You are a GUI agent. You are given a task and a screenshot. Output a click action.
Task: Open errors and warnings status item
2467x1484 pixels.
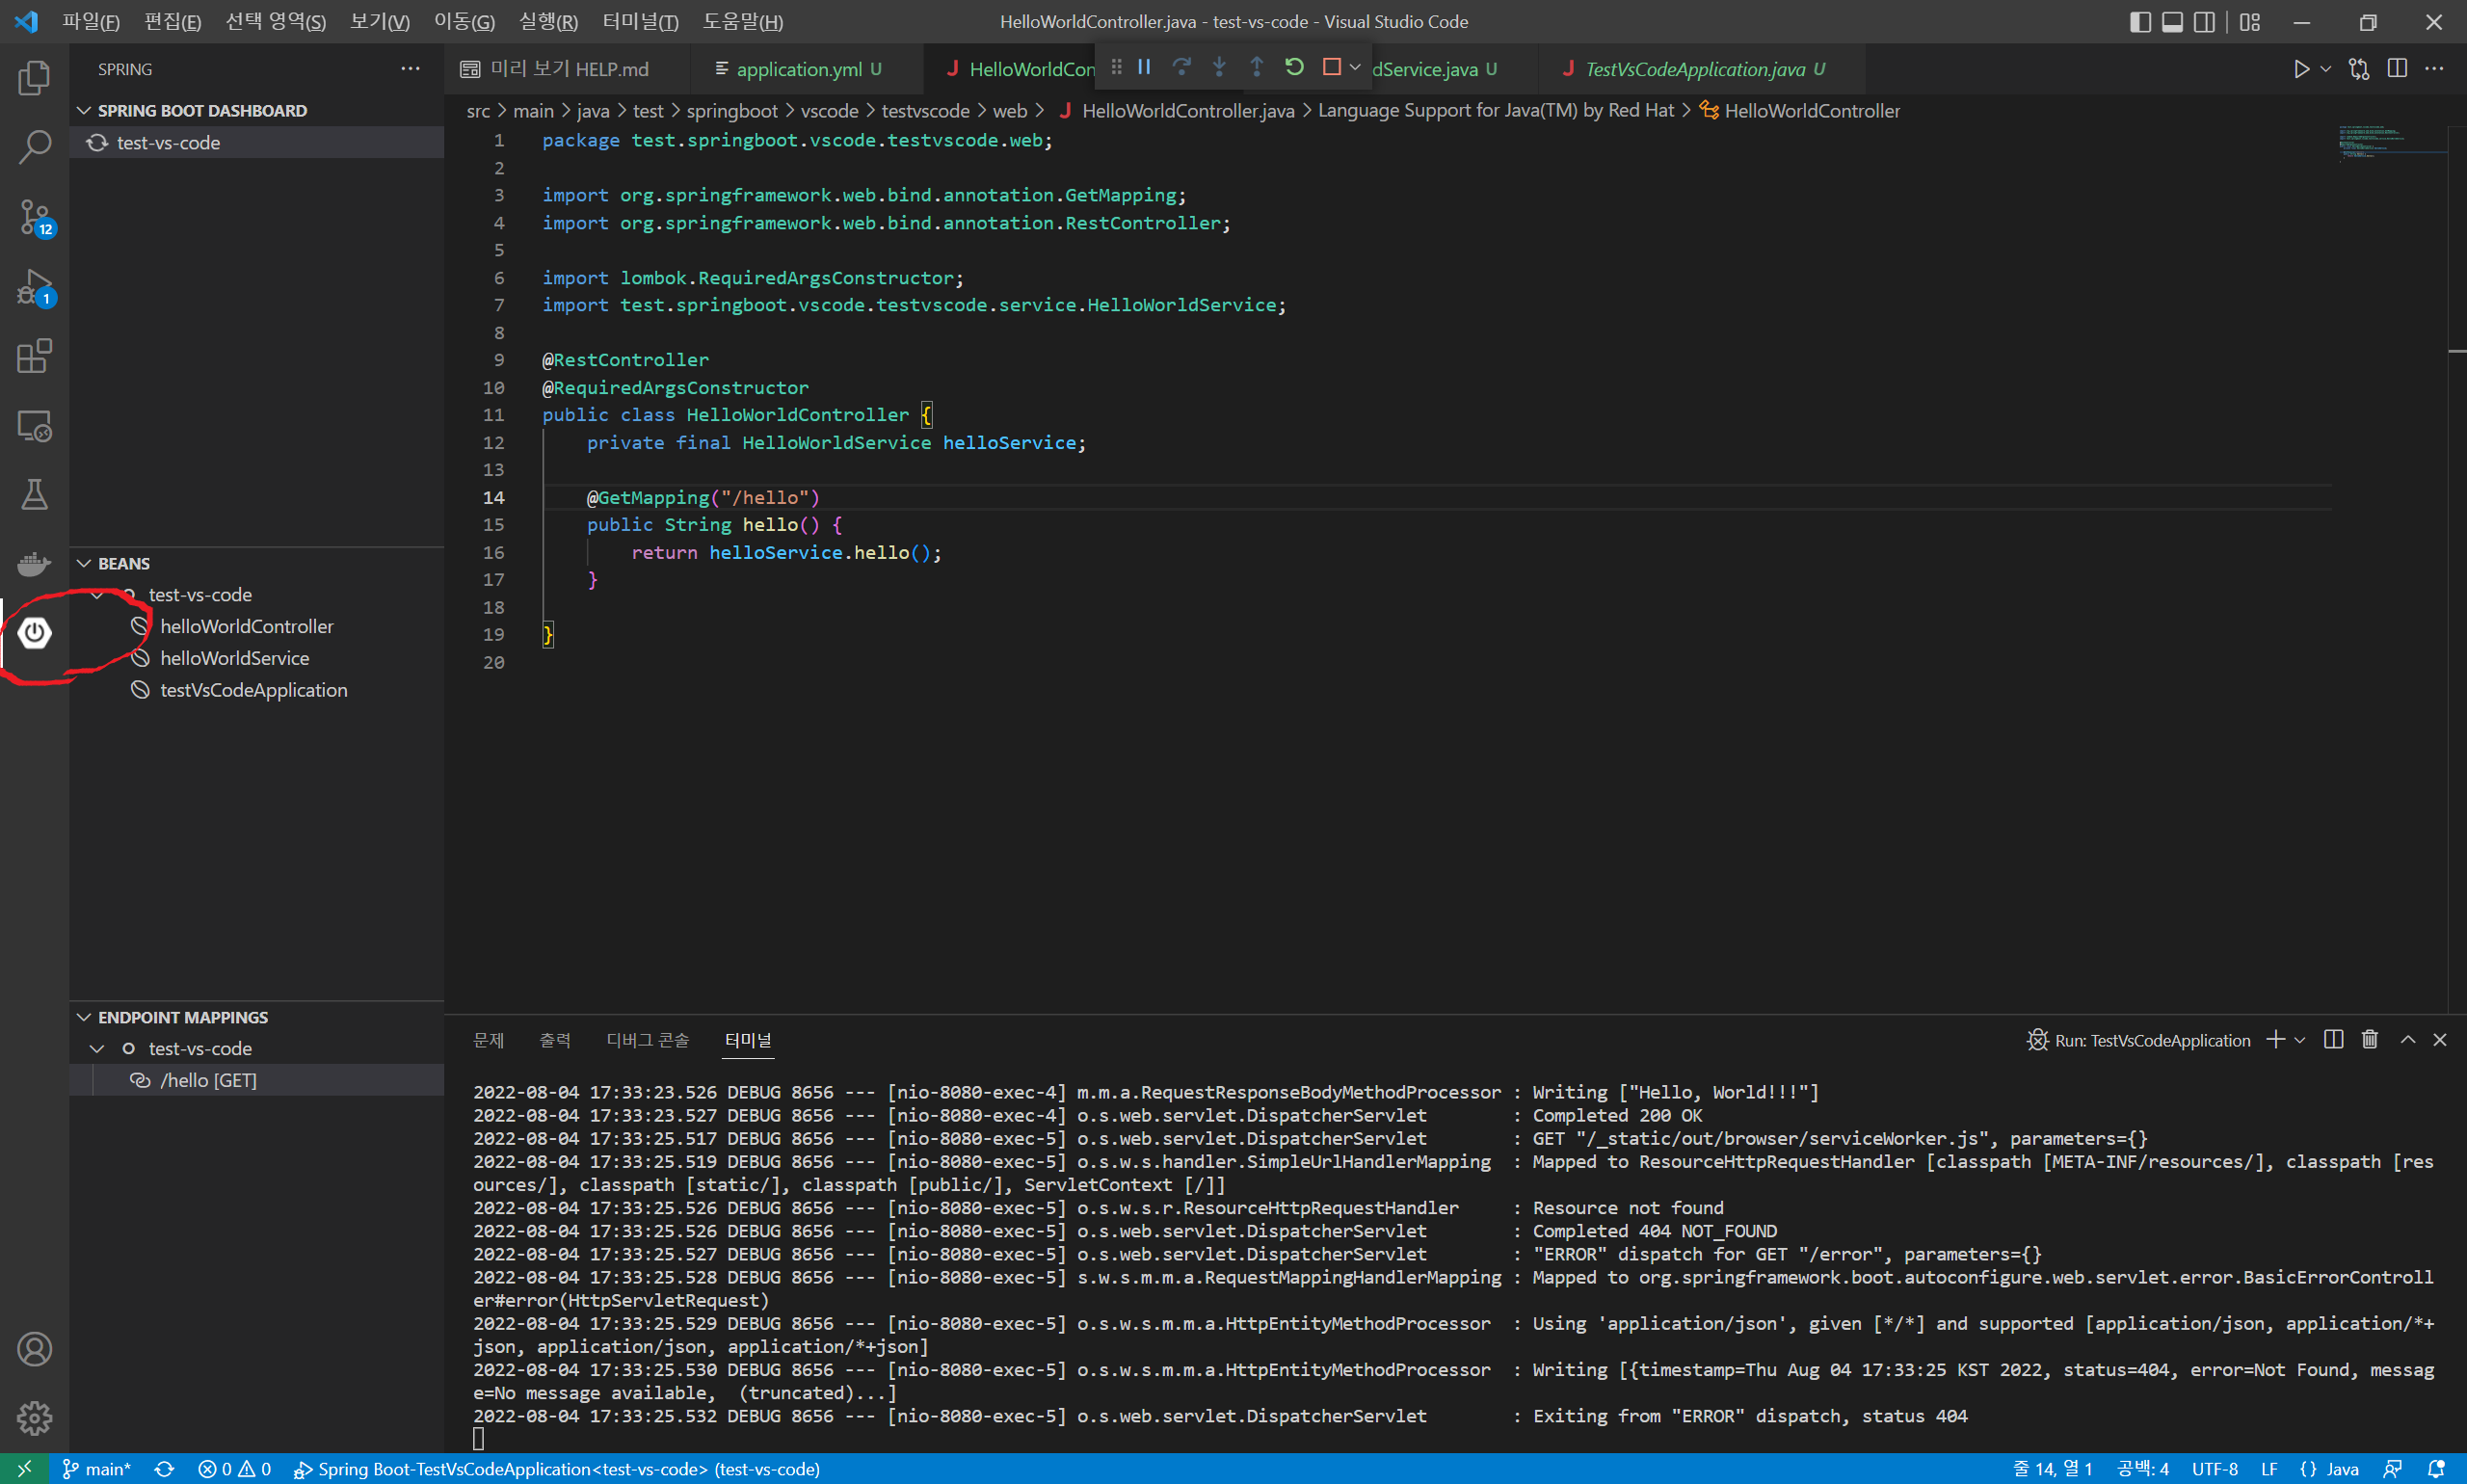[234, 1469]
